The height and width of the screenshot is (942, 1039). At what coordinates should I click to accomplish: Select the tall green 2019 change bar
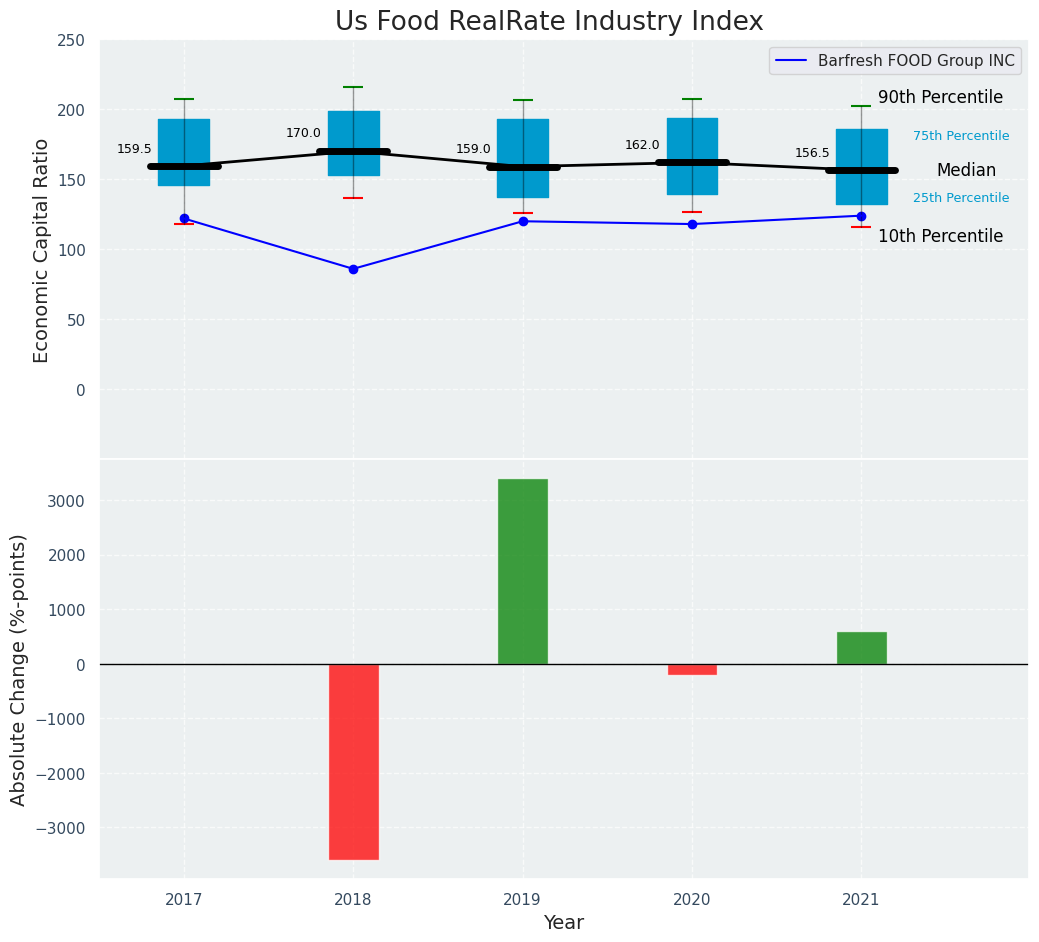point(523,571)
